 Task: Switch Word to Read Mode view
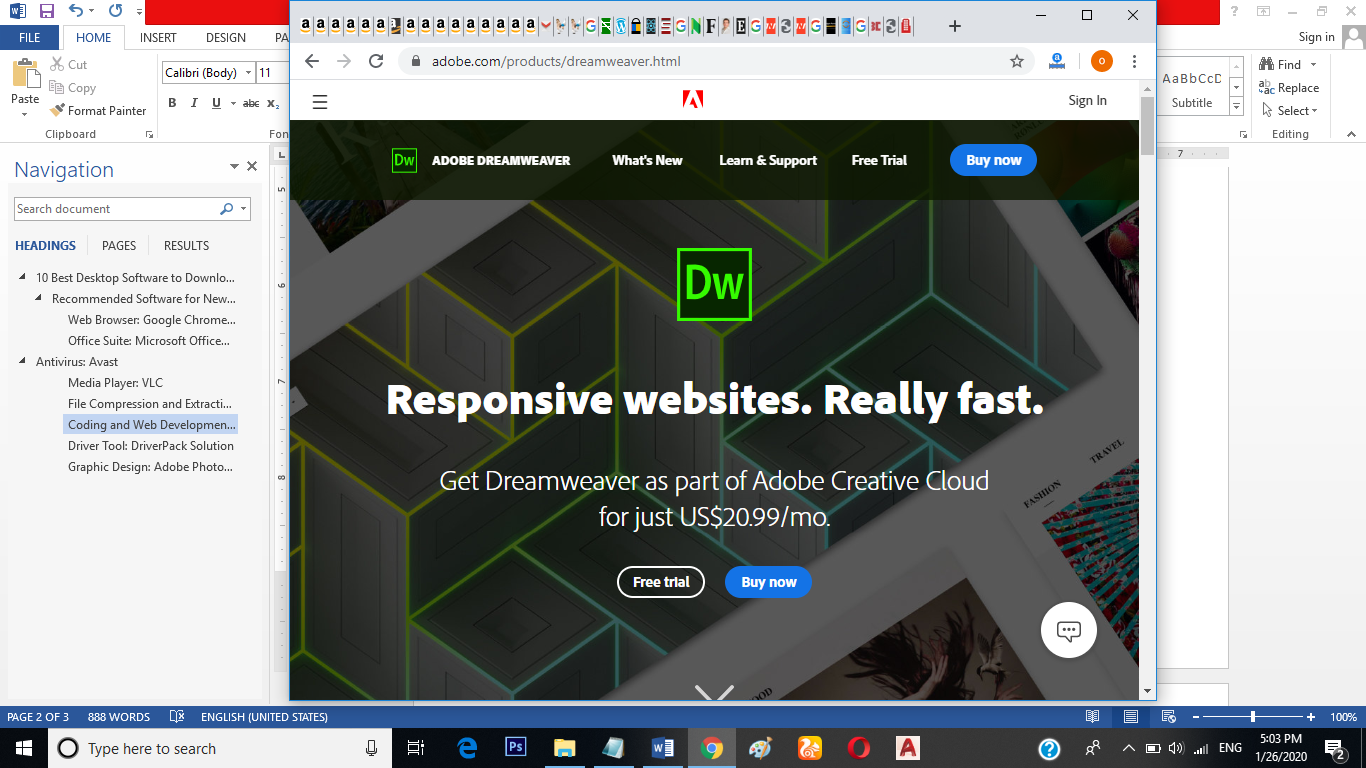tap(1093, 717)
